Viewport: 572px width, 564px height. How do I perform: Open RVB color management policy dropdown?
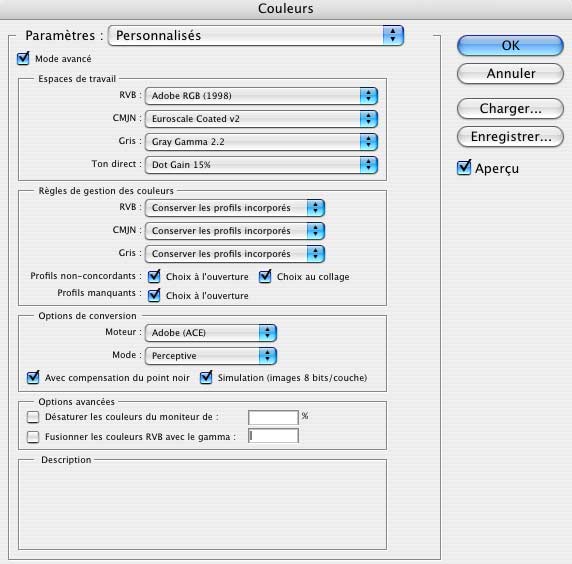pyautogui.click(x=235, y=208)
